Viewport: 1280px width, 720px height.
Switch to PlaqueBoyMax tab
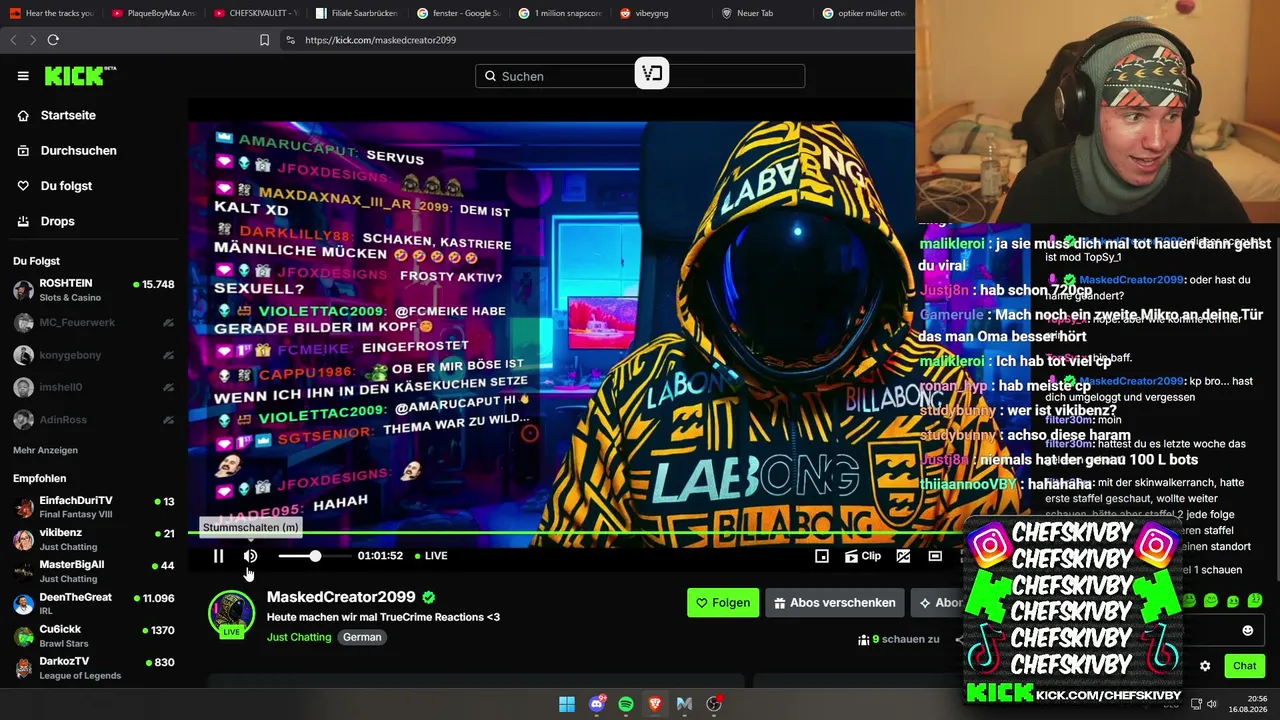click(153, 13)
